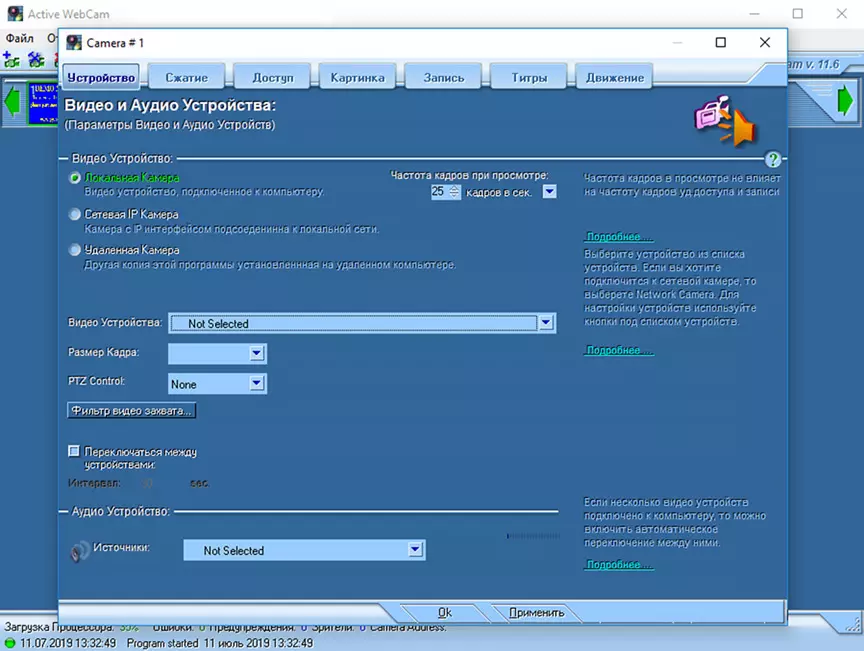Click the camera and speaker device icon
The width and height of the screenshot is (864, 651).
(725, 121)
